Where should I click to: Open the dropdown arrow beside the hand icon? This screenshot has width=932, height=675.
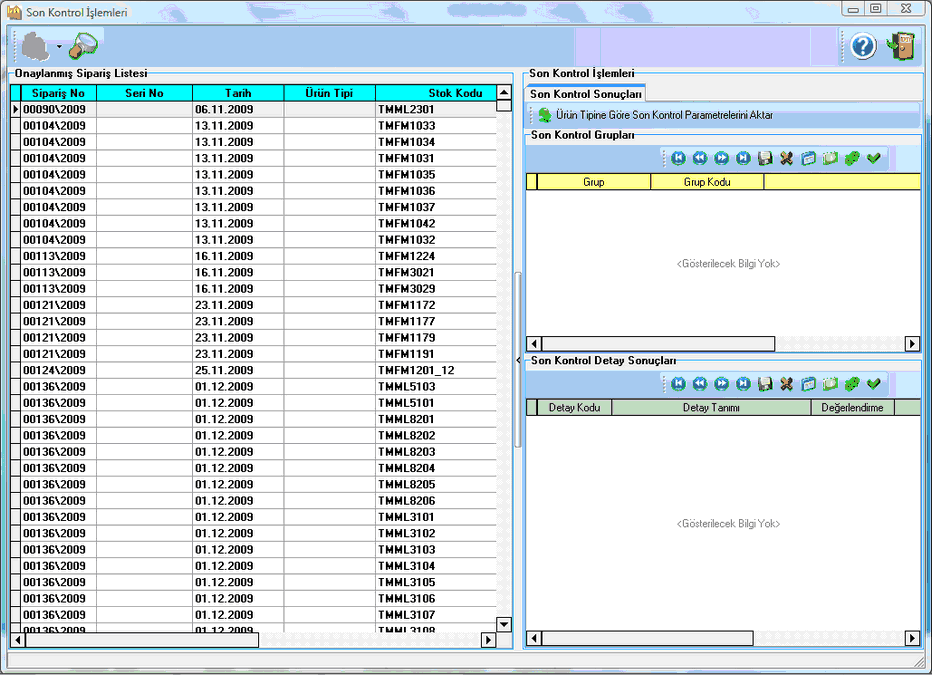tap(59, 46)
